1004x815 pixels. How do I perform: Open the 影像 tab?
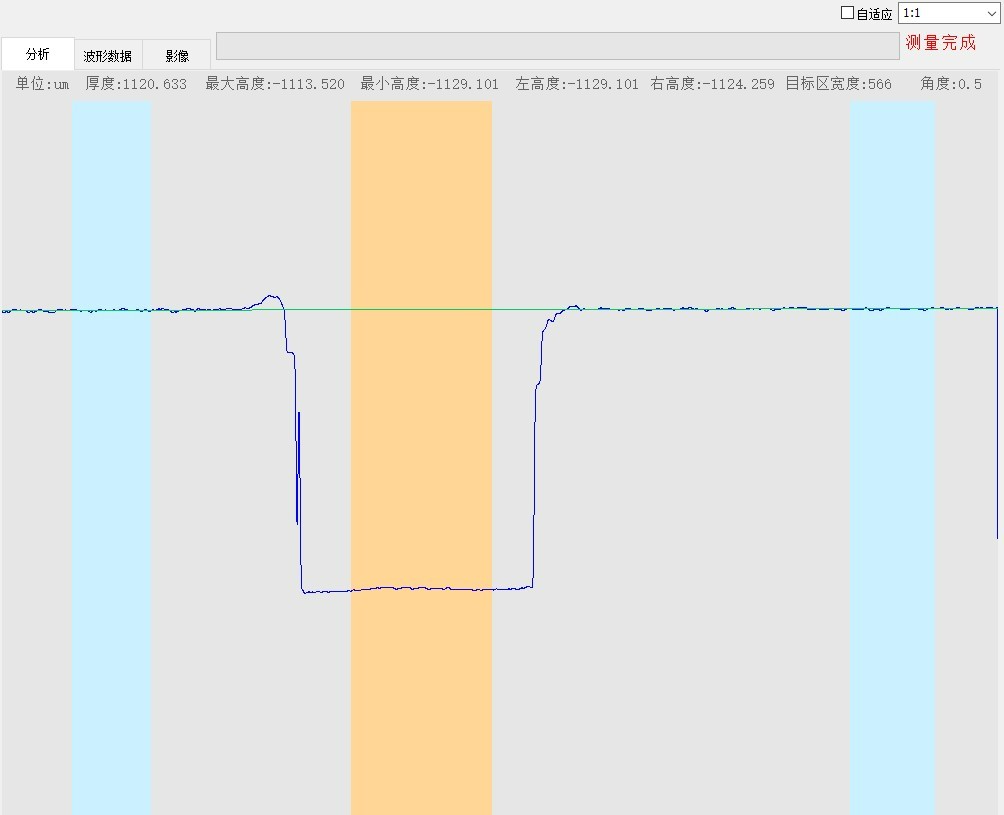[x=177, y=56]
